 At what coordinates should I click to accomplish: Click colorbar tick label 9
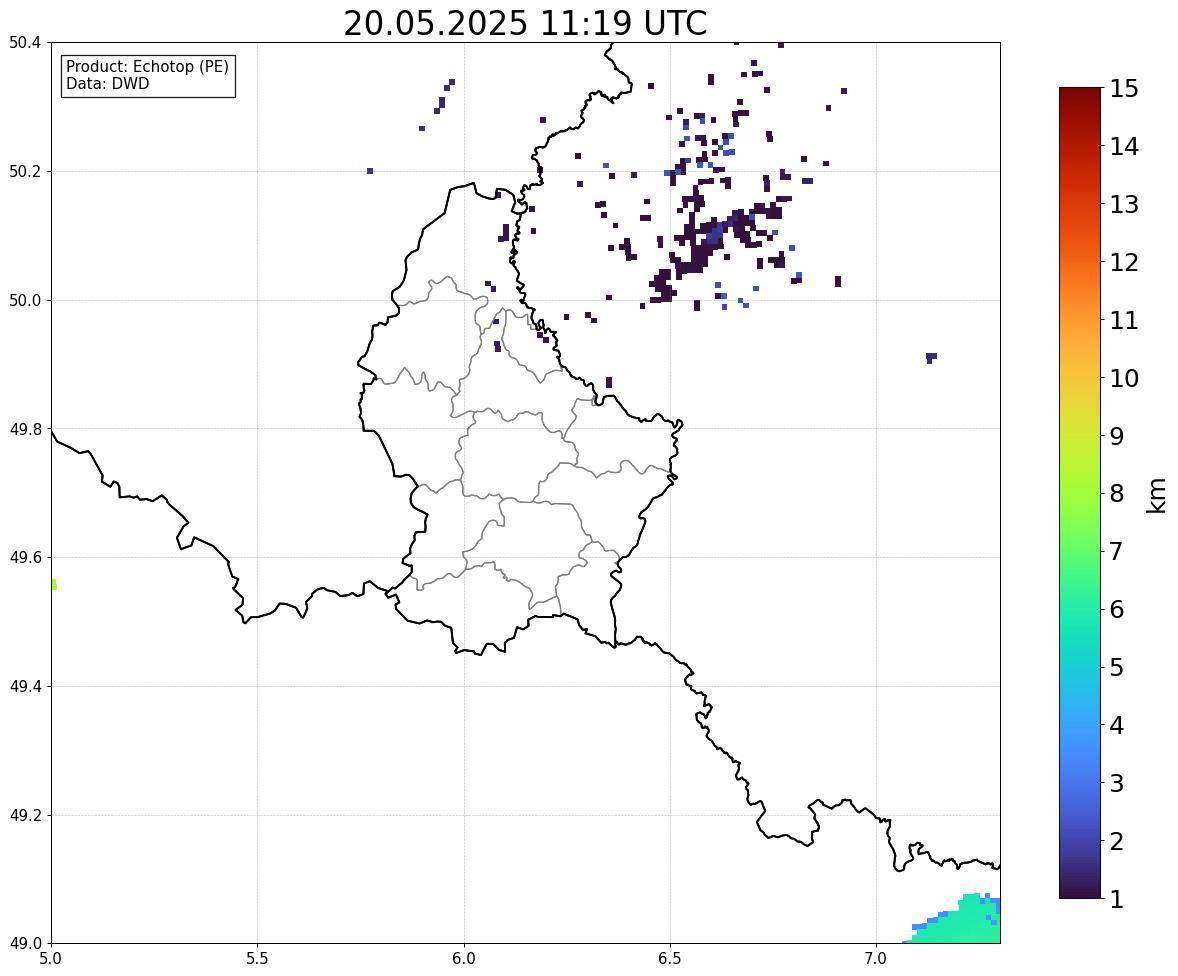[x=1117, y=436]
